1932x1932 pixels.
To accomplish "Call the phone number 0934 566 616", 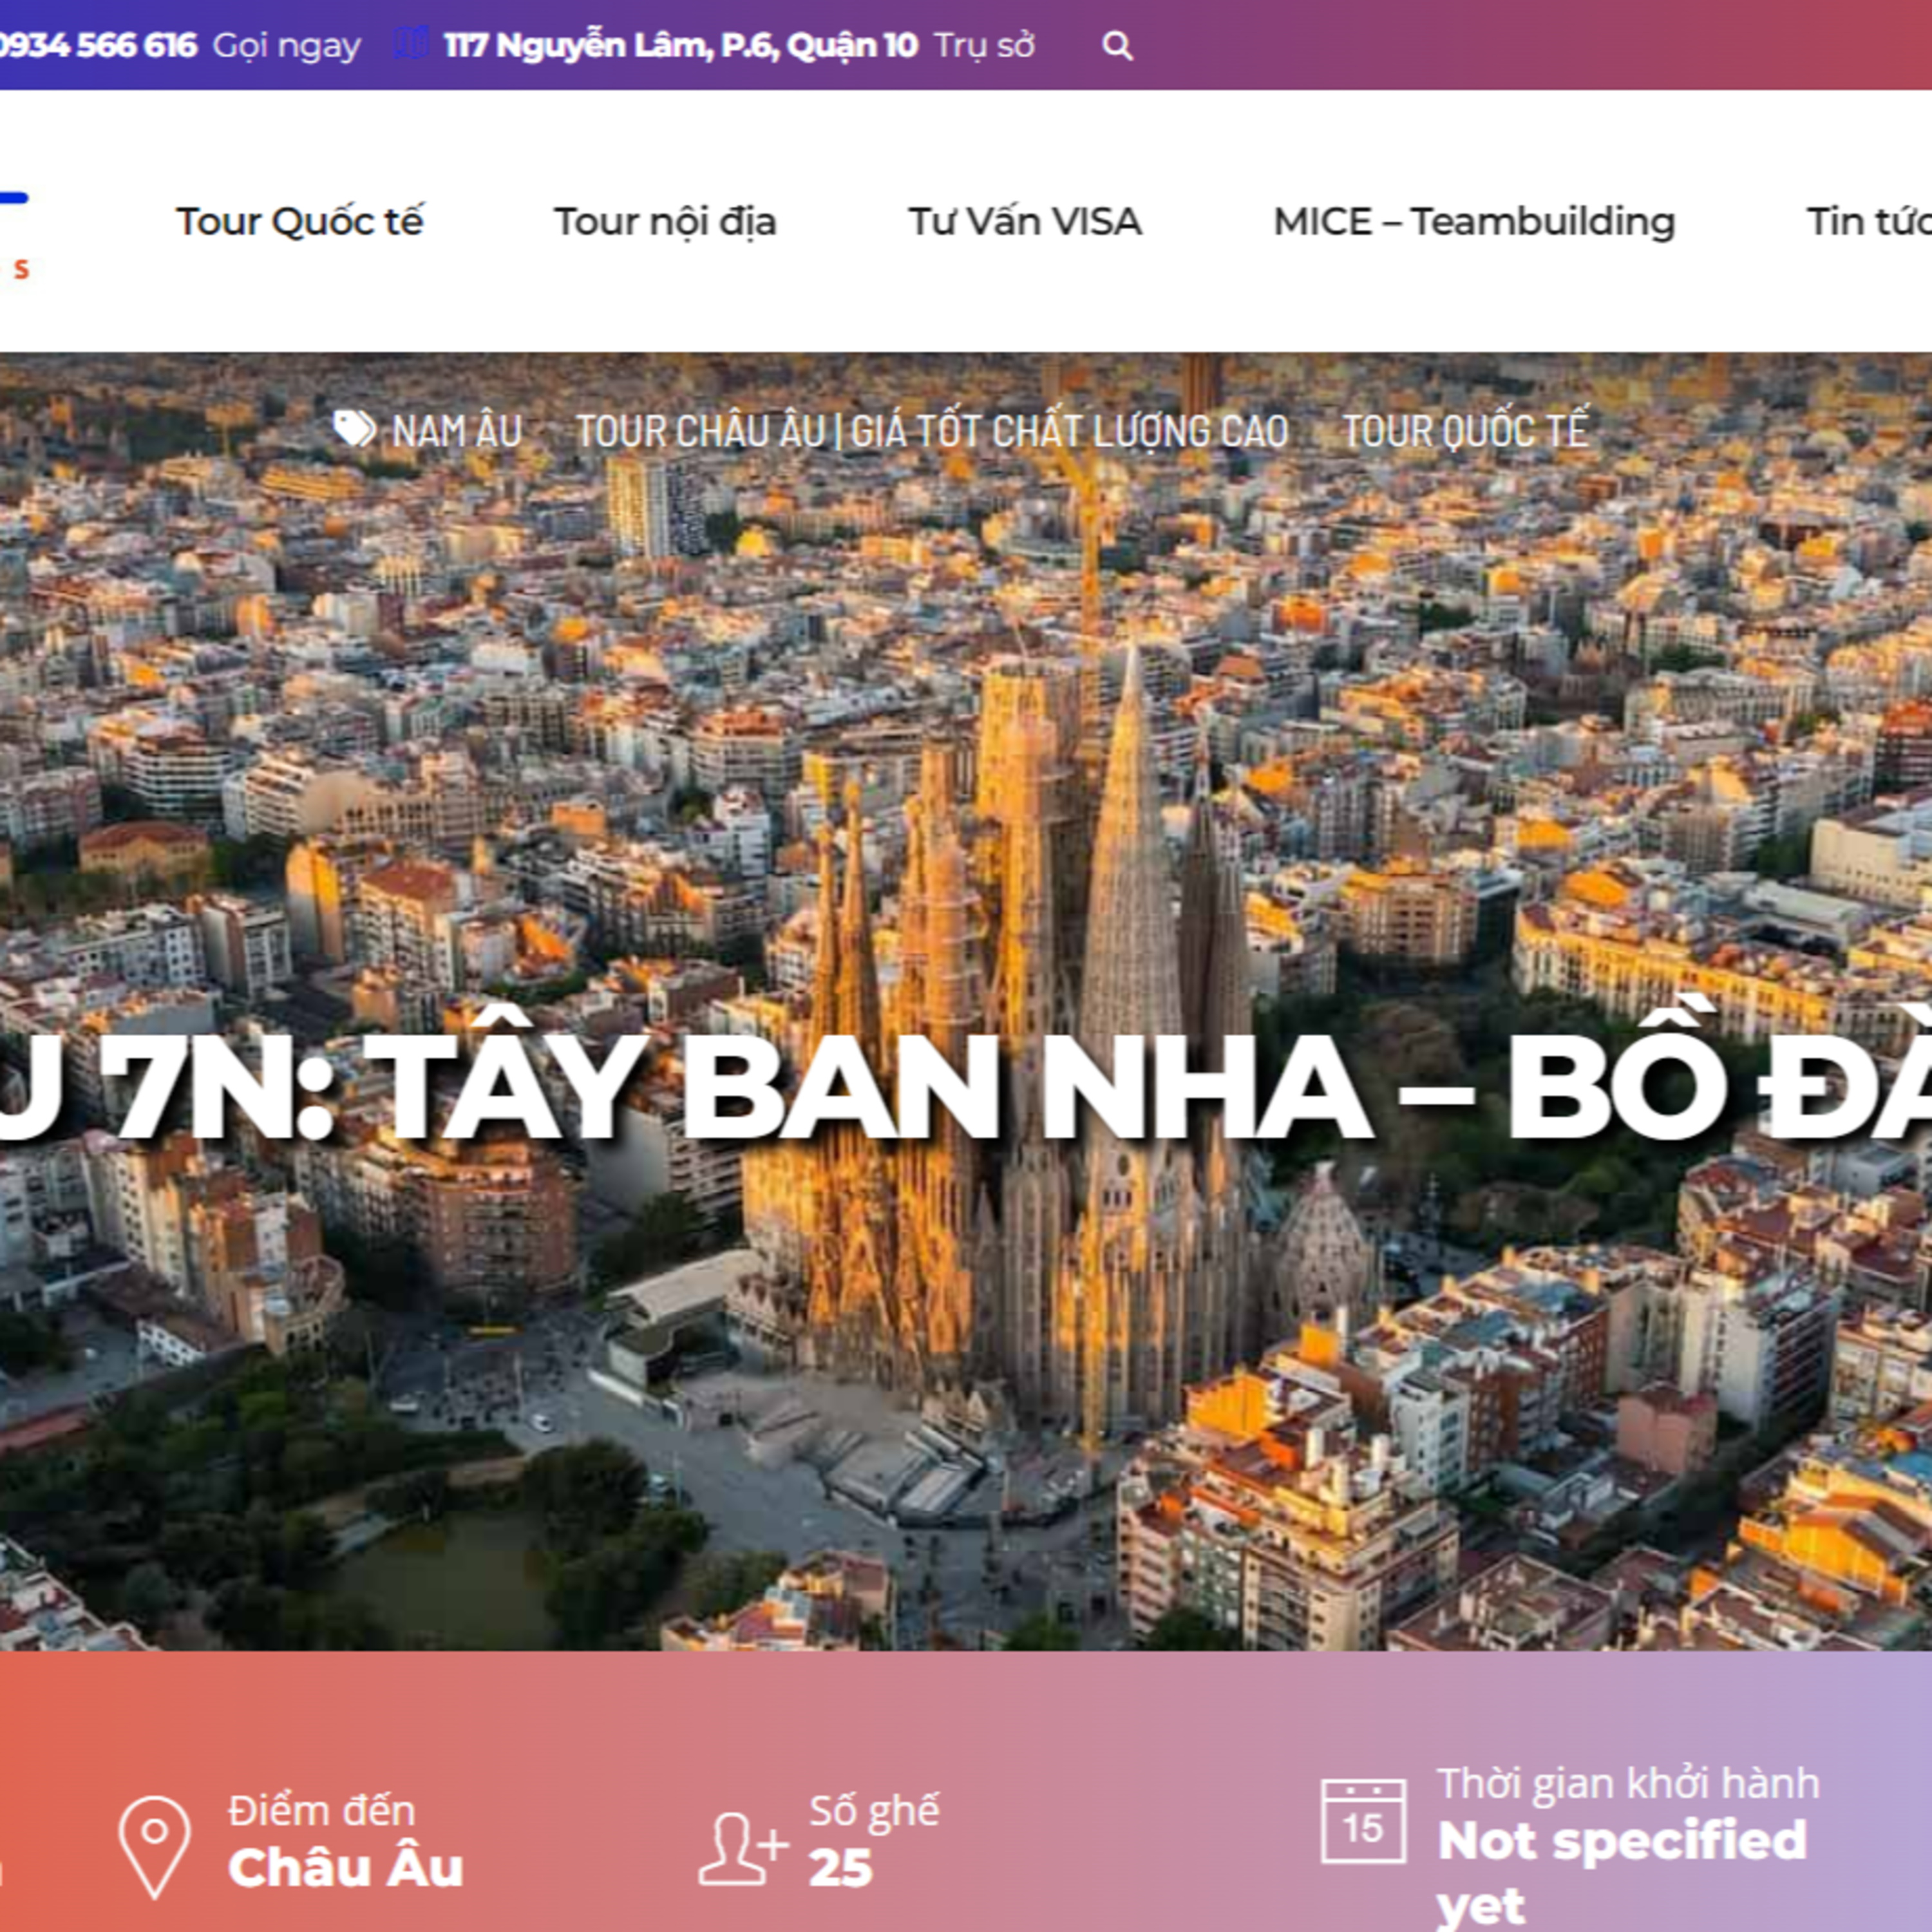I will tap(97, 45).
